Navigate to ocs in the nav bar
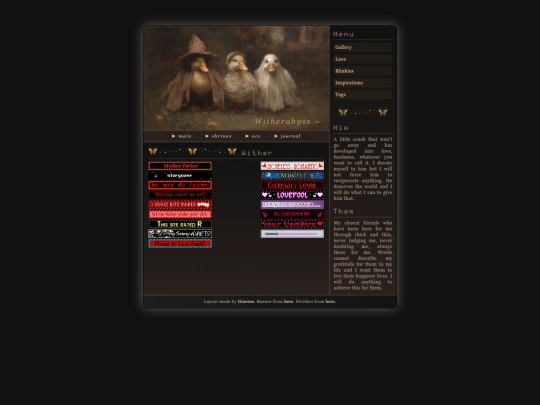Screen dimensions: 540x405 253,136
